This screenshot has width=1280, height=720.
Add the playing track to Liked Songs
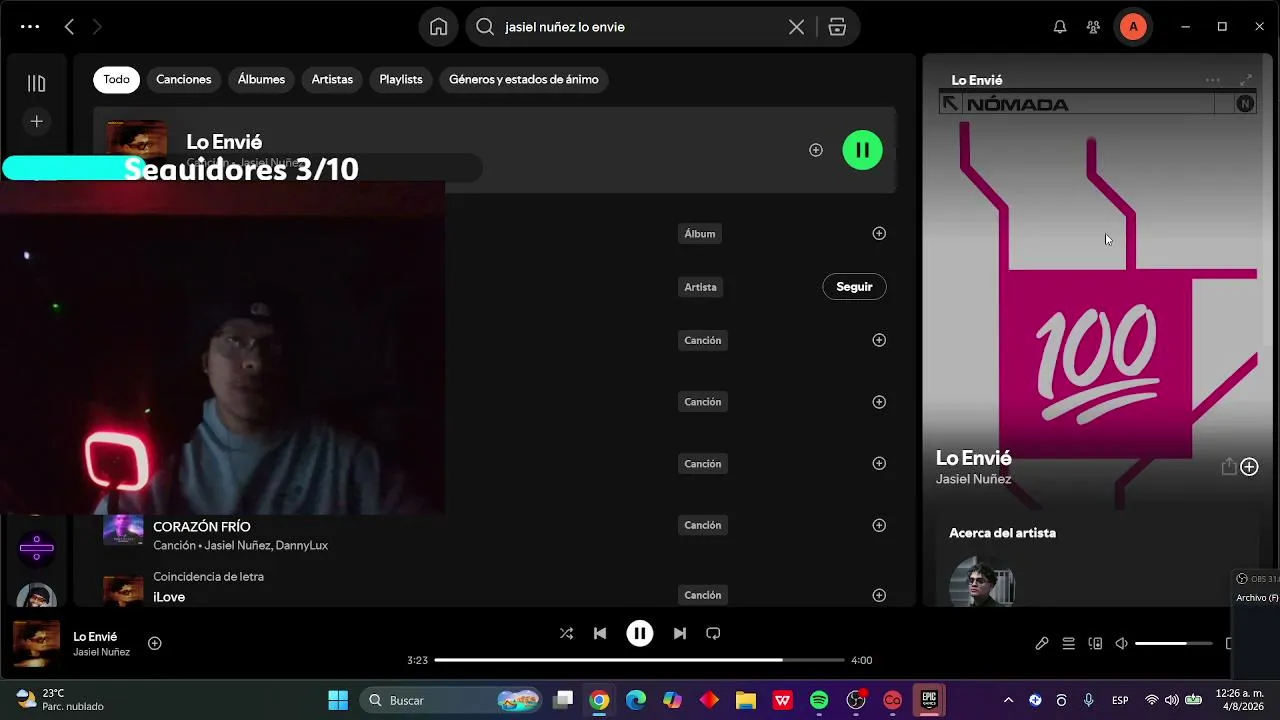(154, 643)
